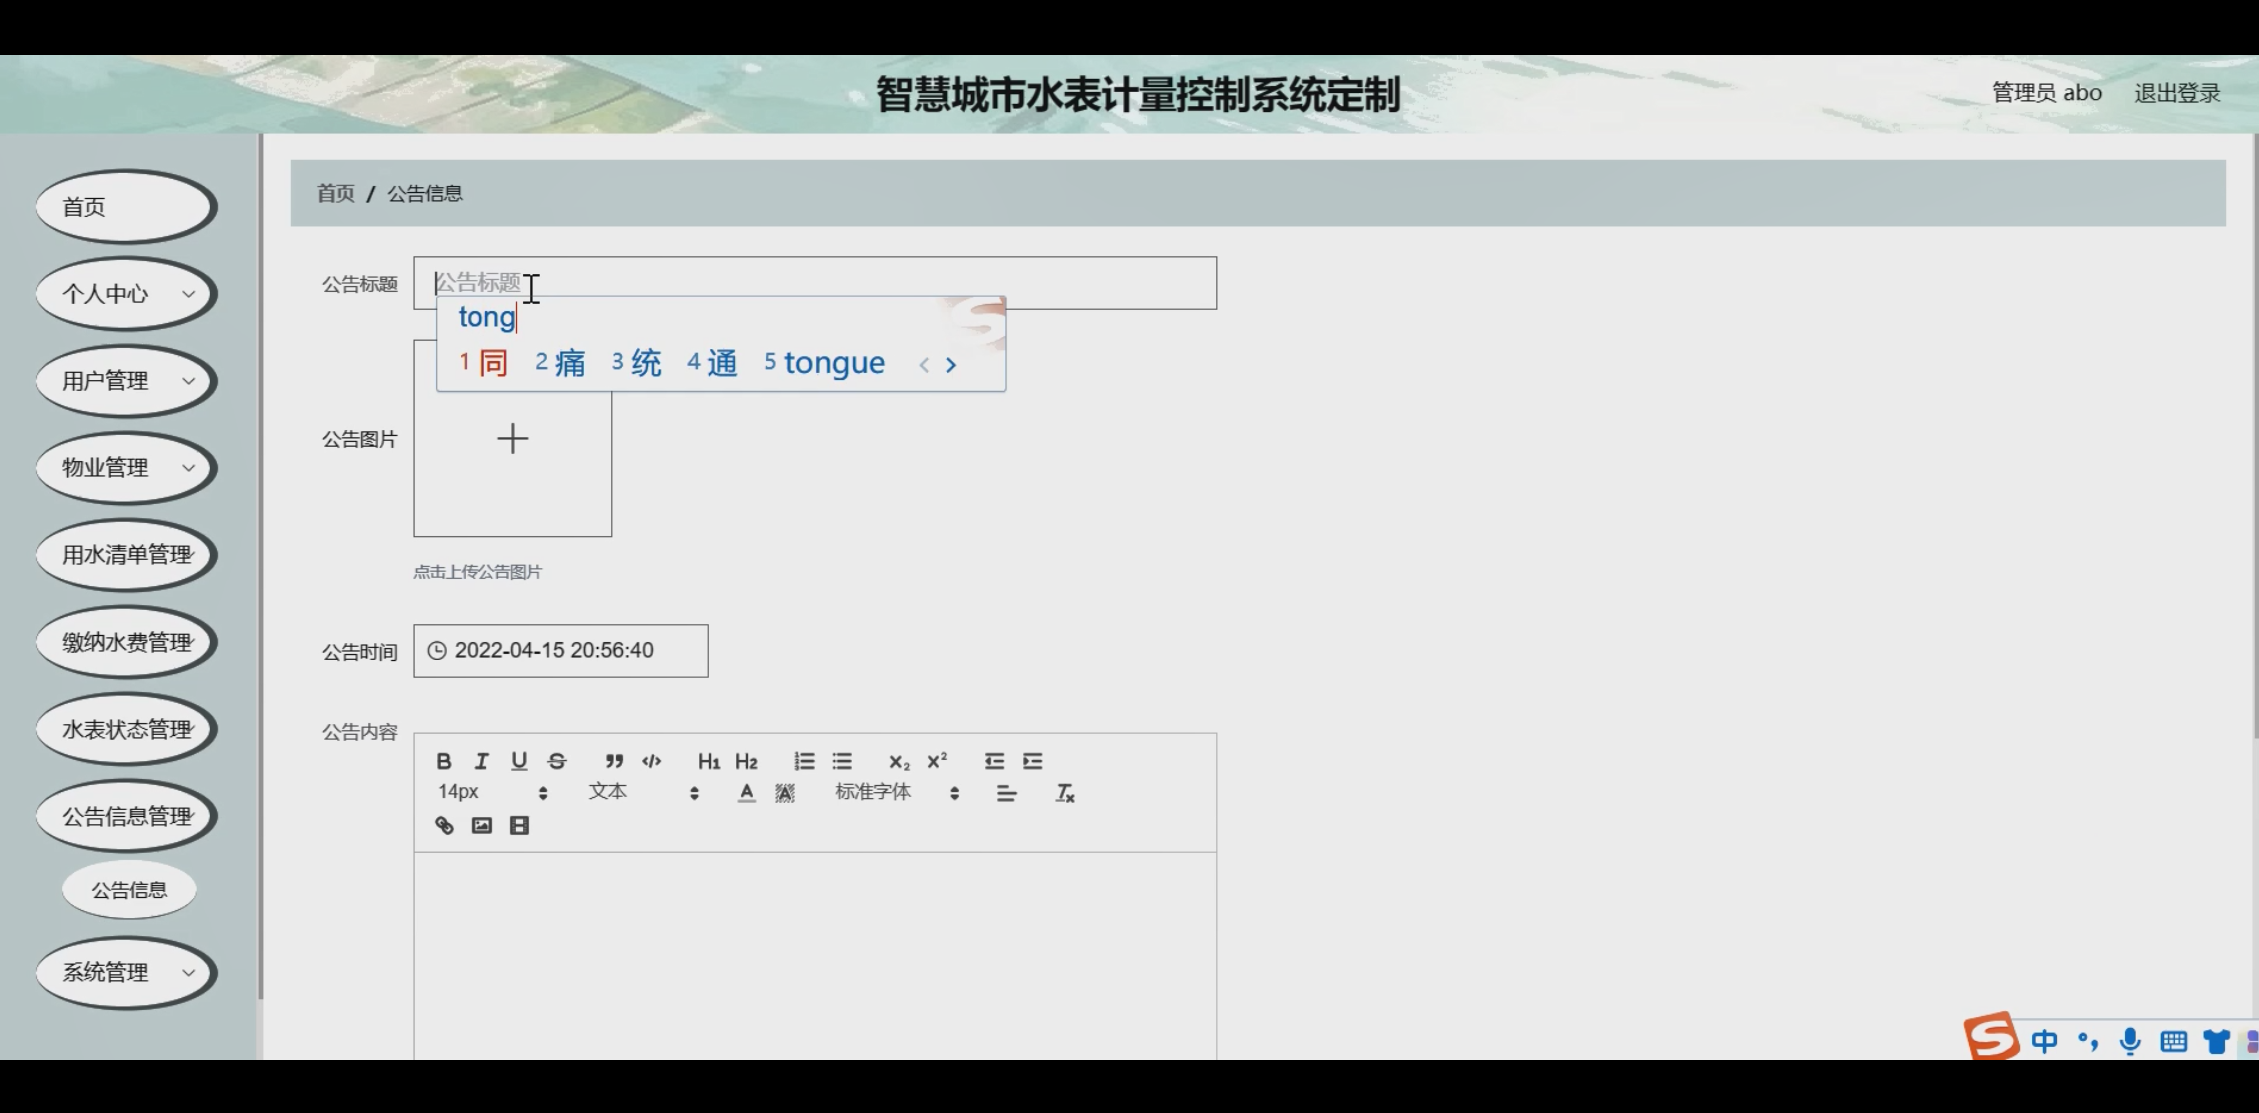2259x1113 pixels.
Task: Click the ordered list icon
Action: click(x=804, y=761)
